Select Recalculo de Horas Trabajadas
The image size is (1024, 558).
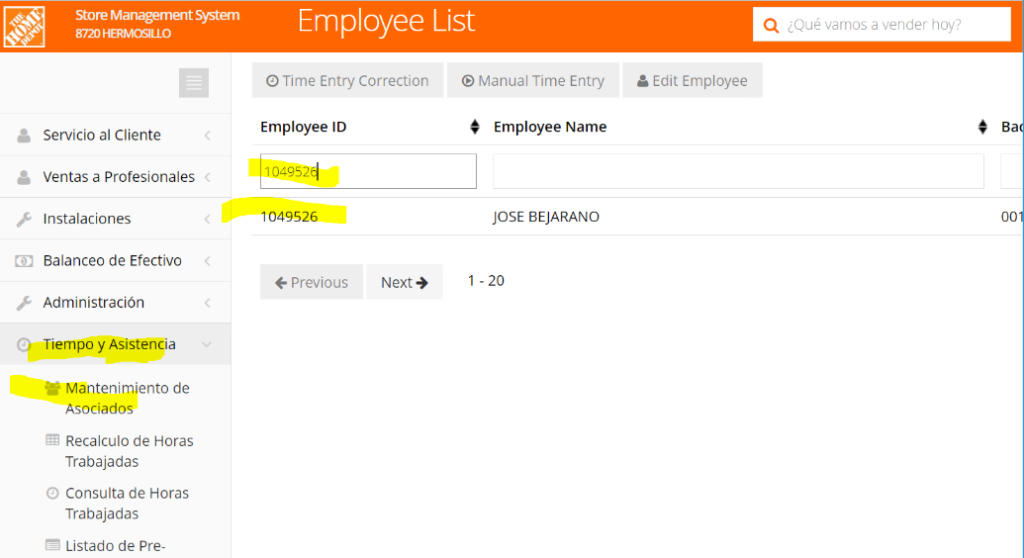[129, 451]
